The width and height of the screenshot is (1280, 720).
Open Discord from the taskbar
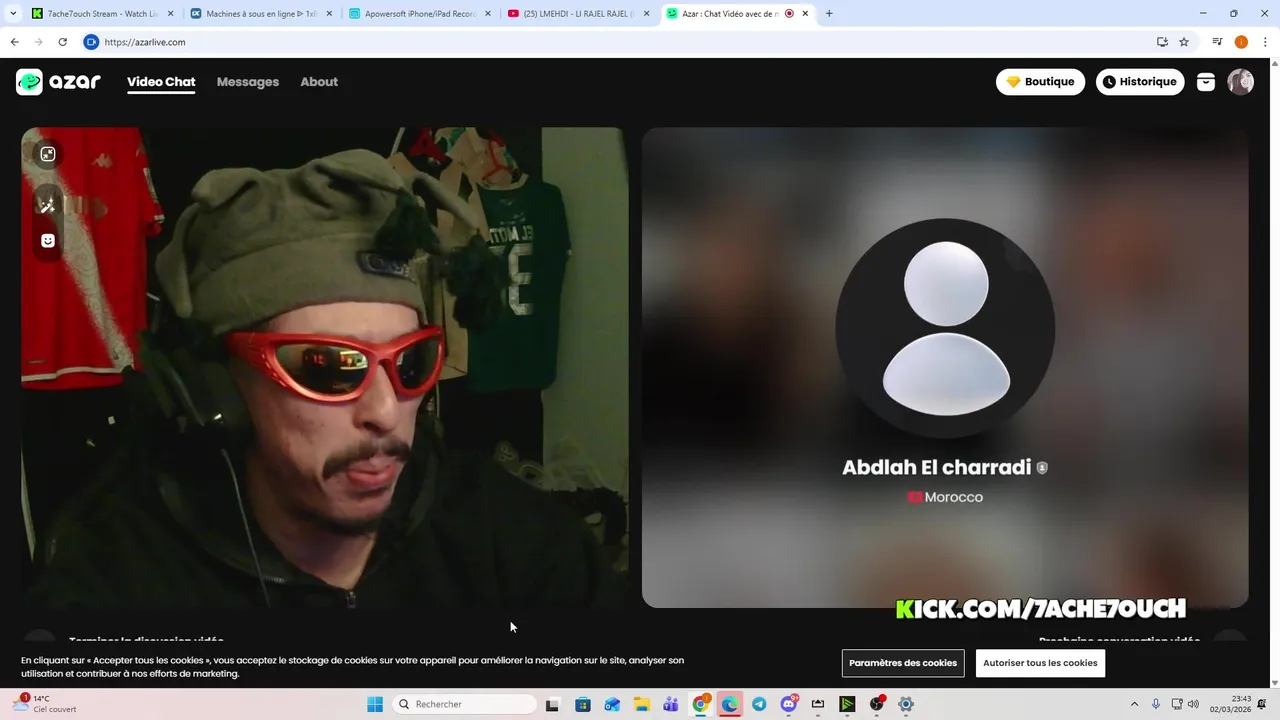pyautogui.click(x=789, y=704)
